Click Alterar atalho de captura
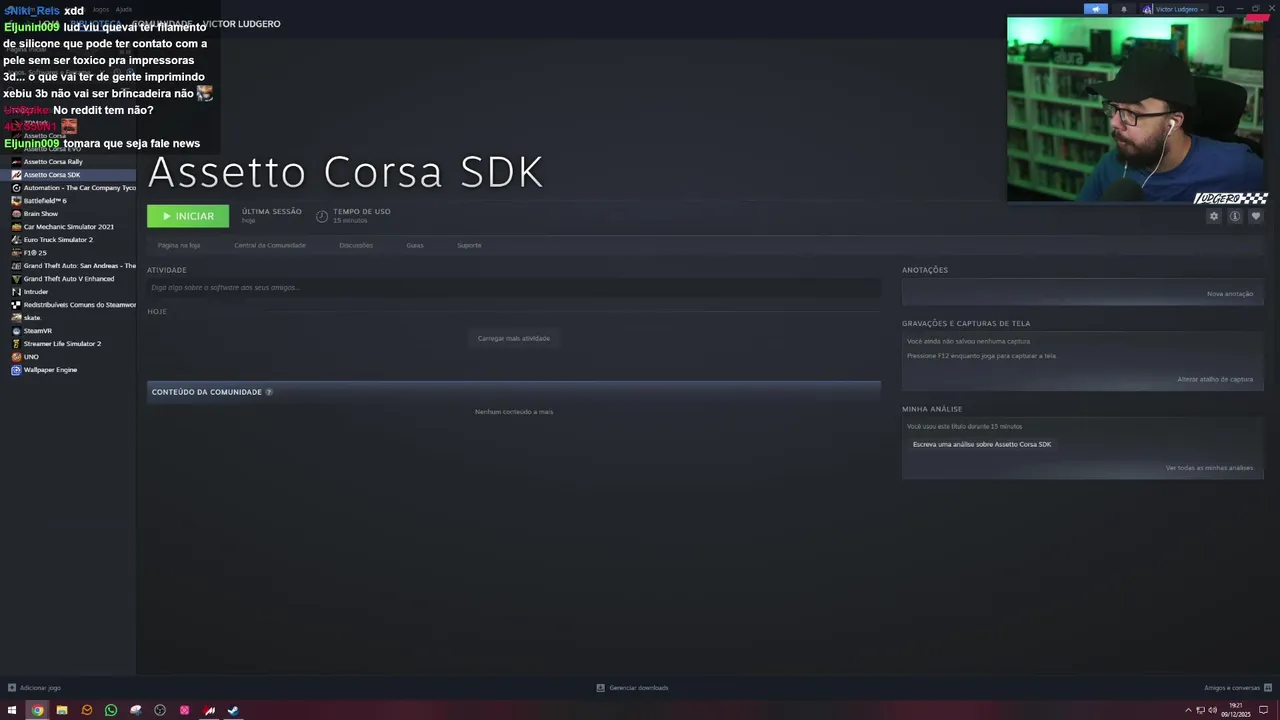Image resolution: width=1280 pixels, height=720 pixels. pos(1215,379)
